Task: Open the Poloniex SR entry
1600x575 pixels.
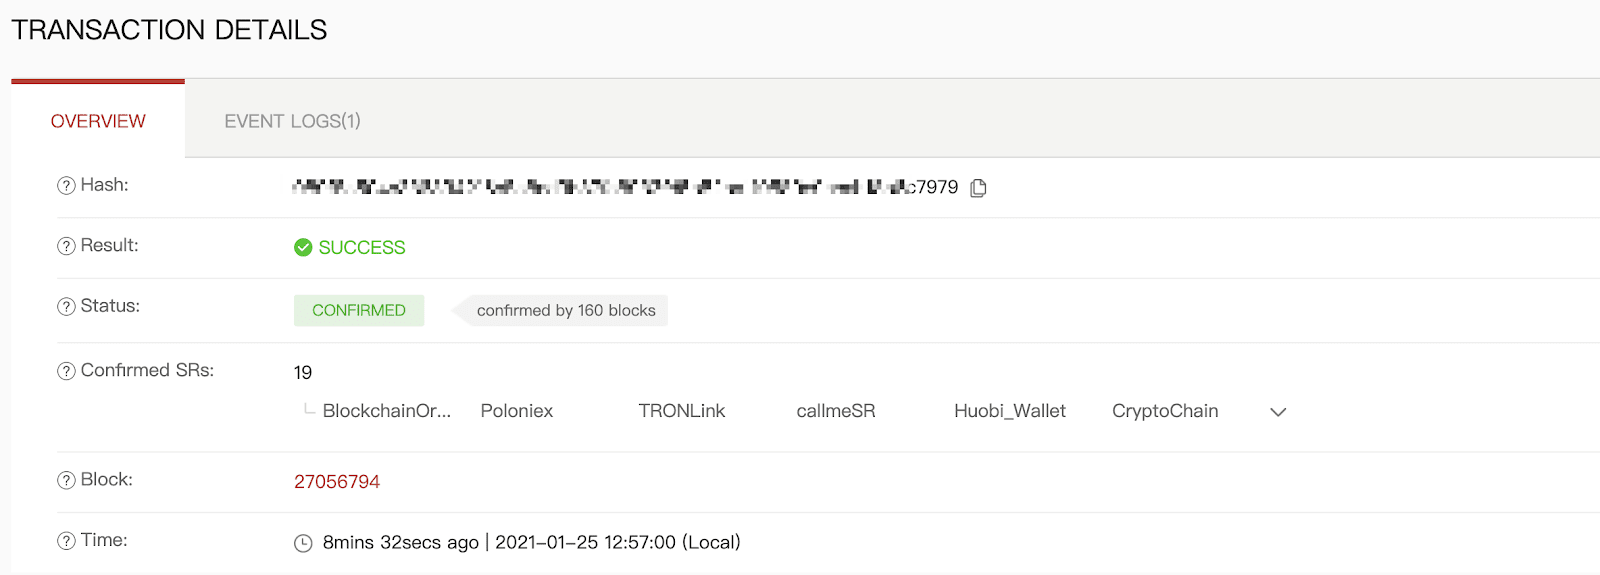Action: coord(517,411)
